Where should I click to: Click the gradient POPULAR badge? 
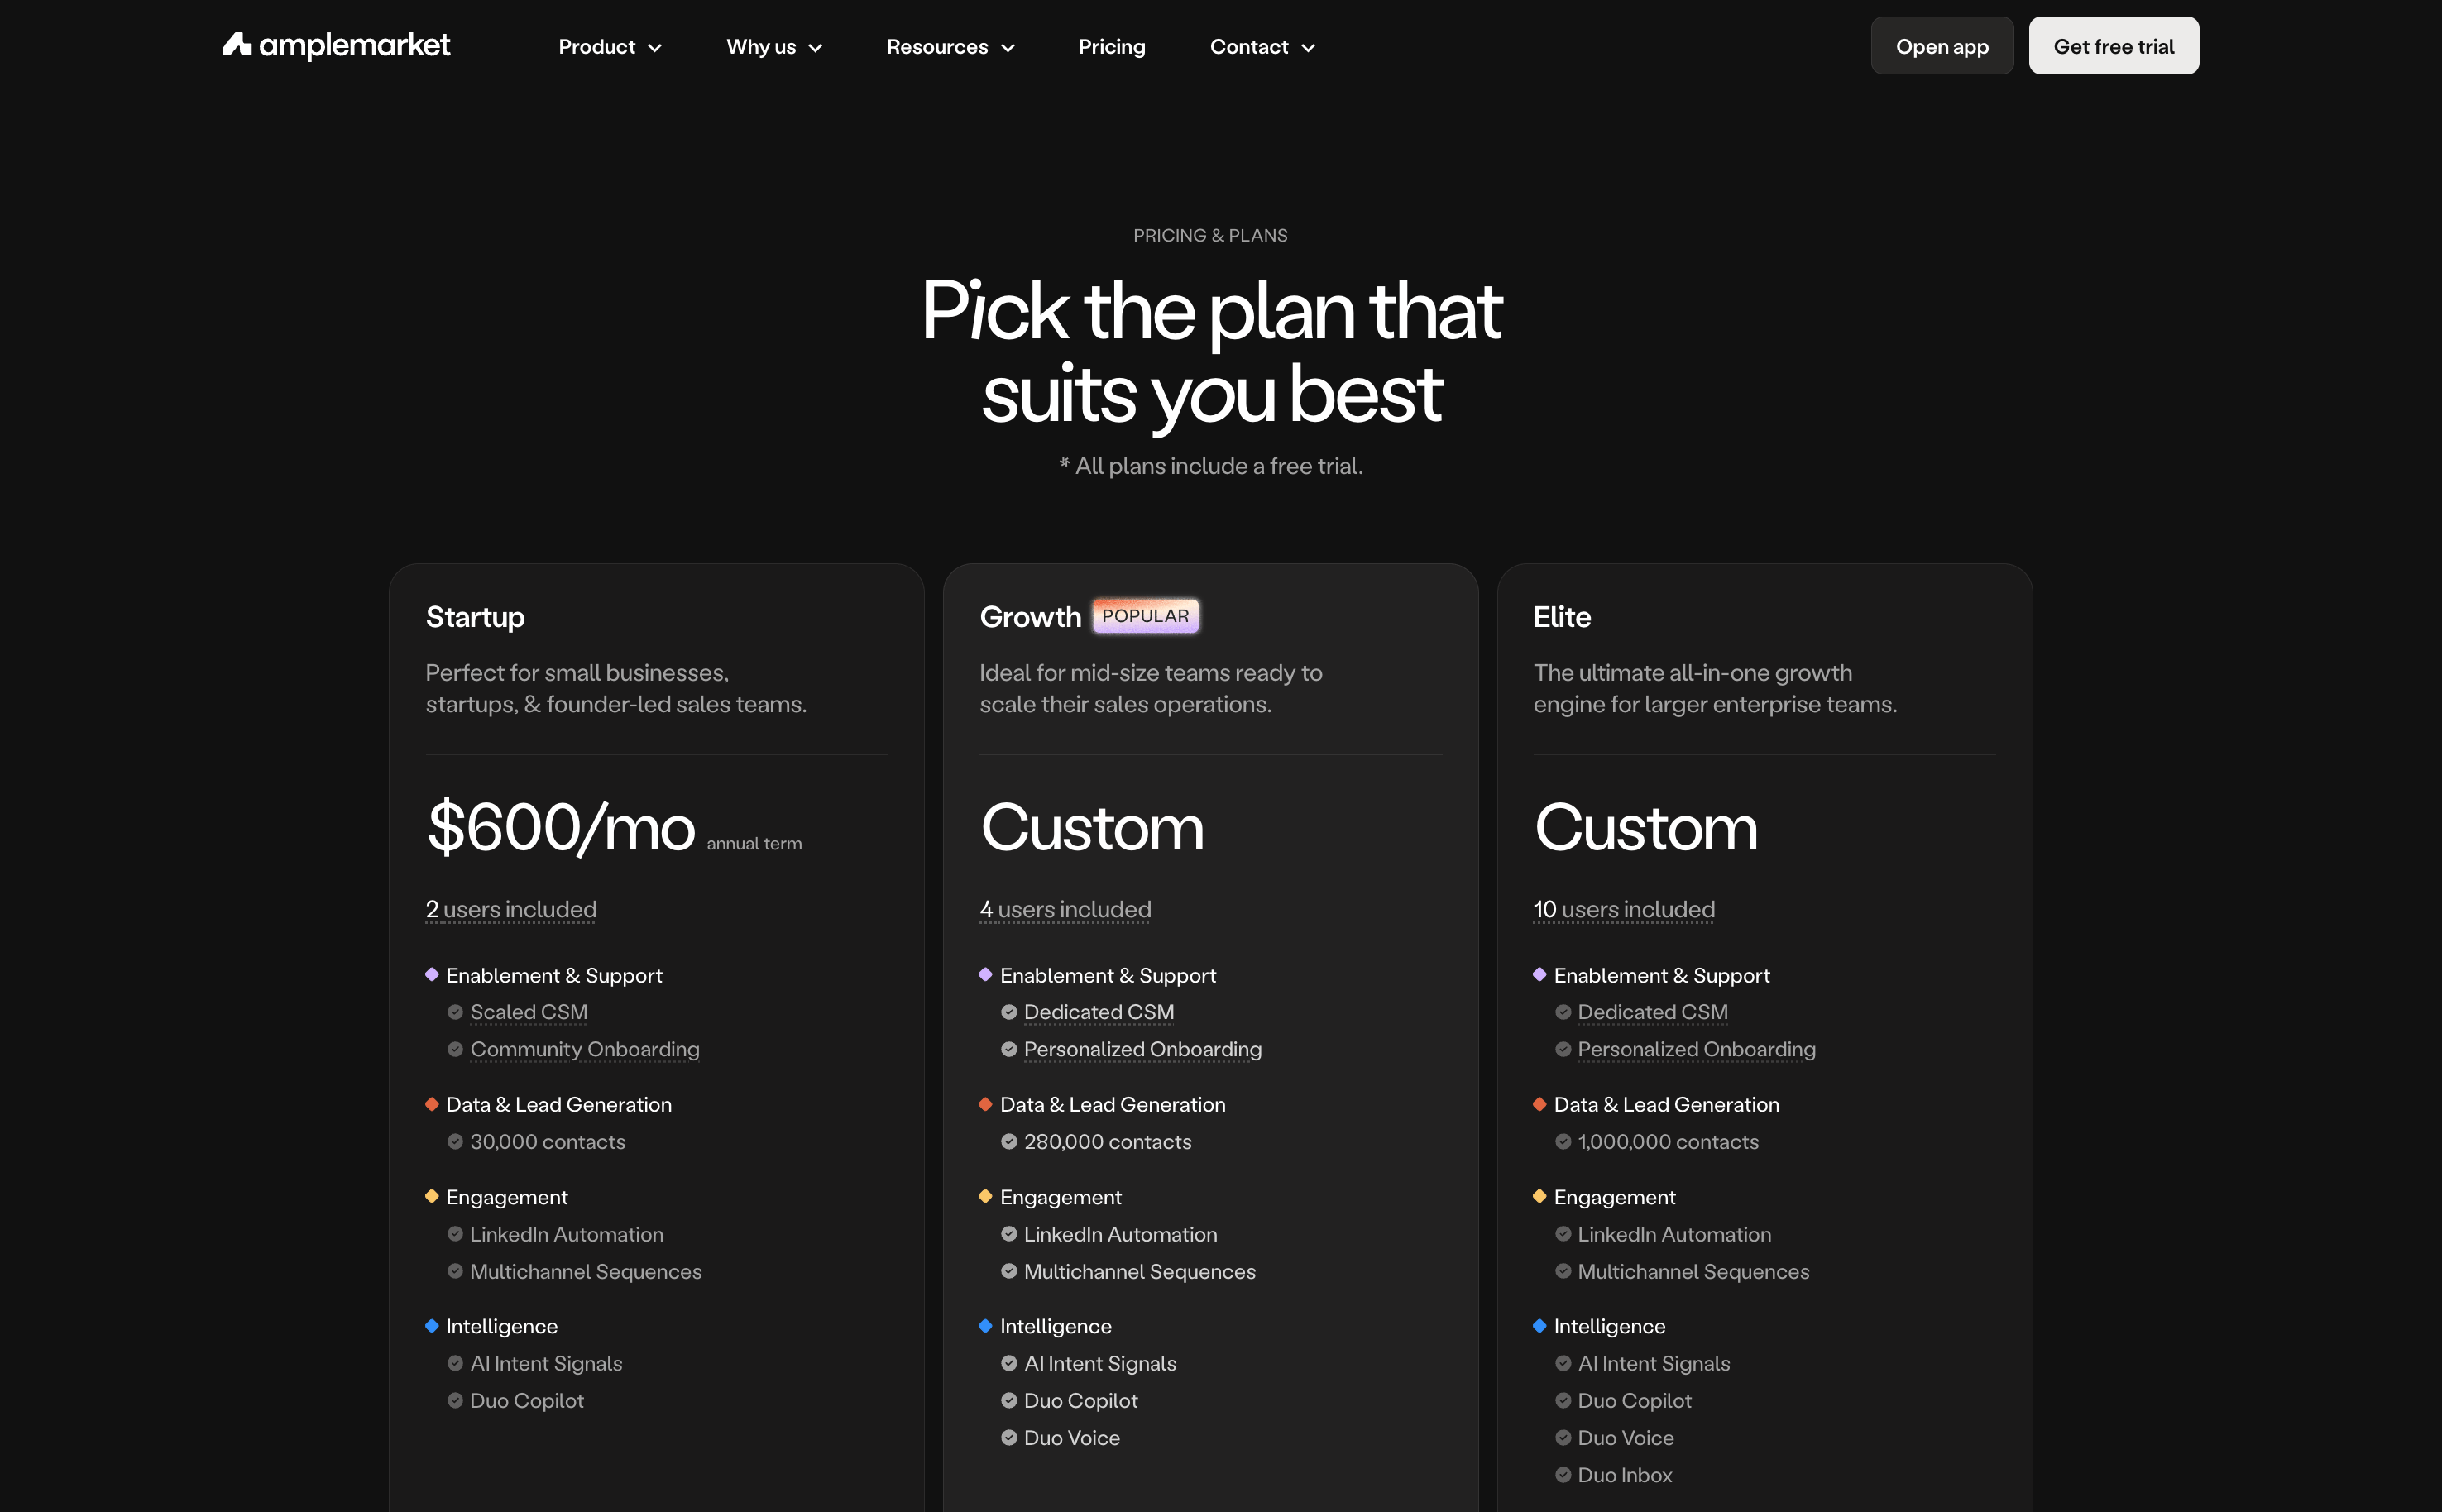click(1145, 616)
